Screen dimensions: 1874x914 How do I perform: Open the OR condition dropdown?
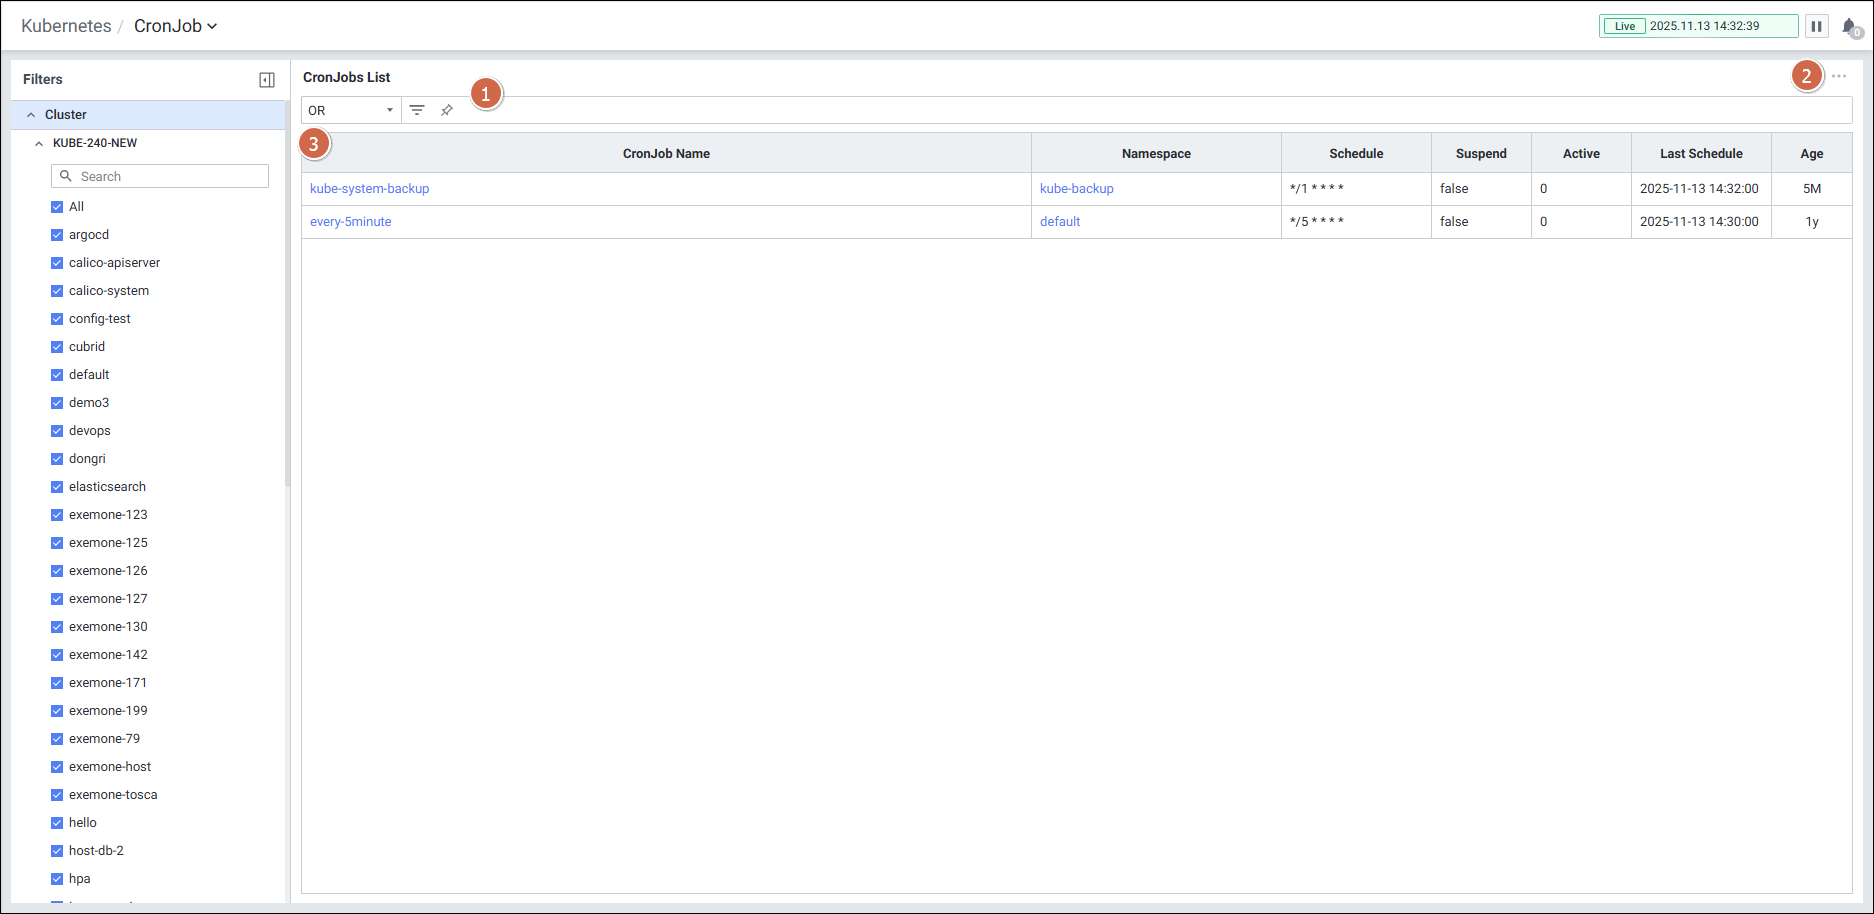[350, 110]
